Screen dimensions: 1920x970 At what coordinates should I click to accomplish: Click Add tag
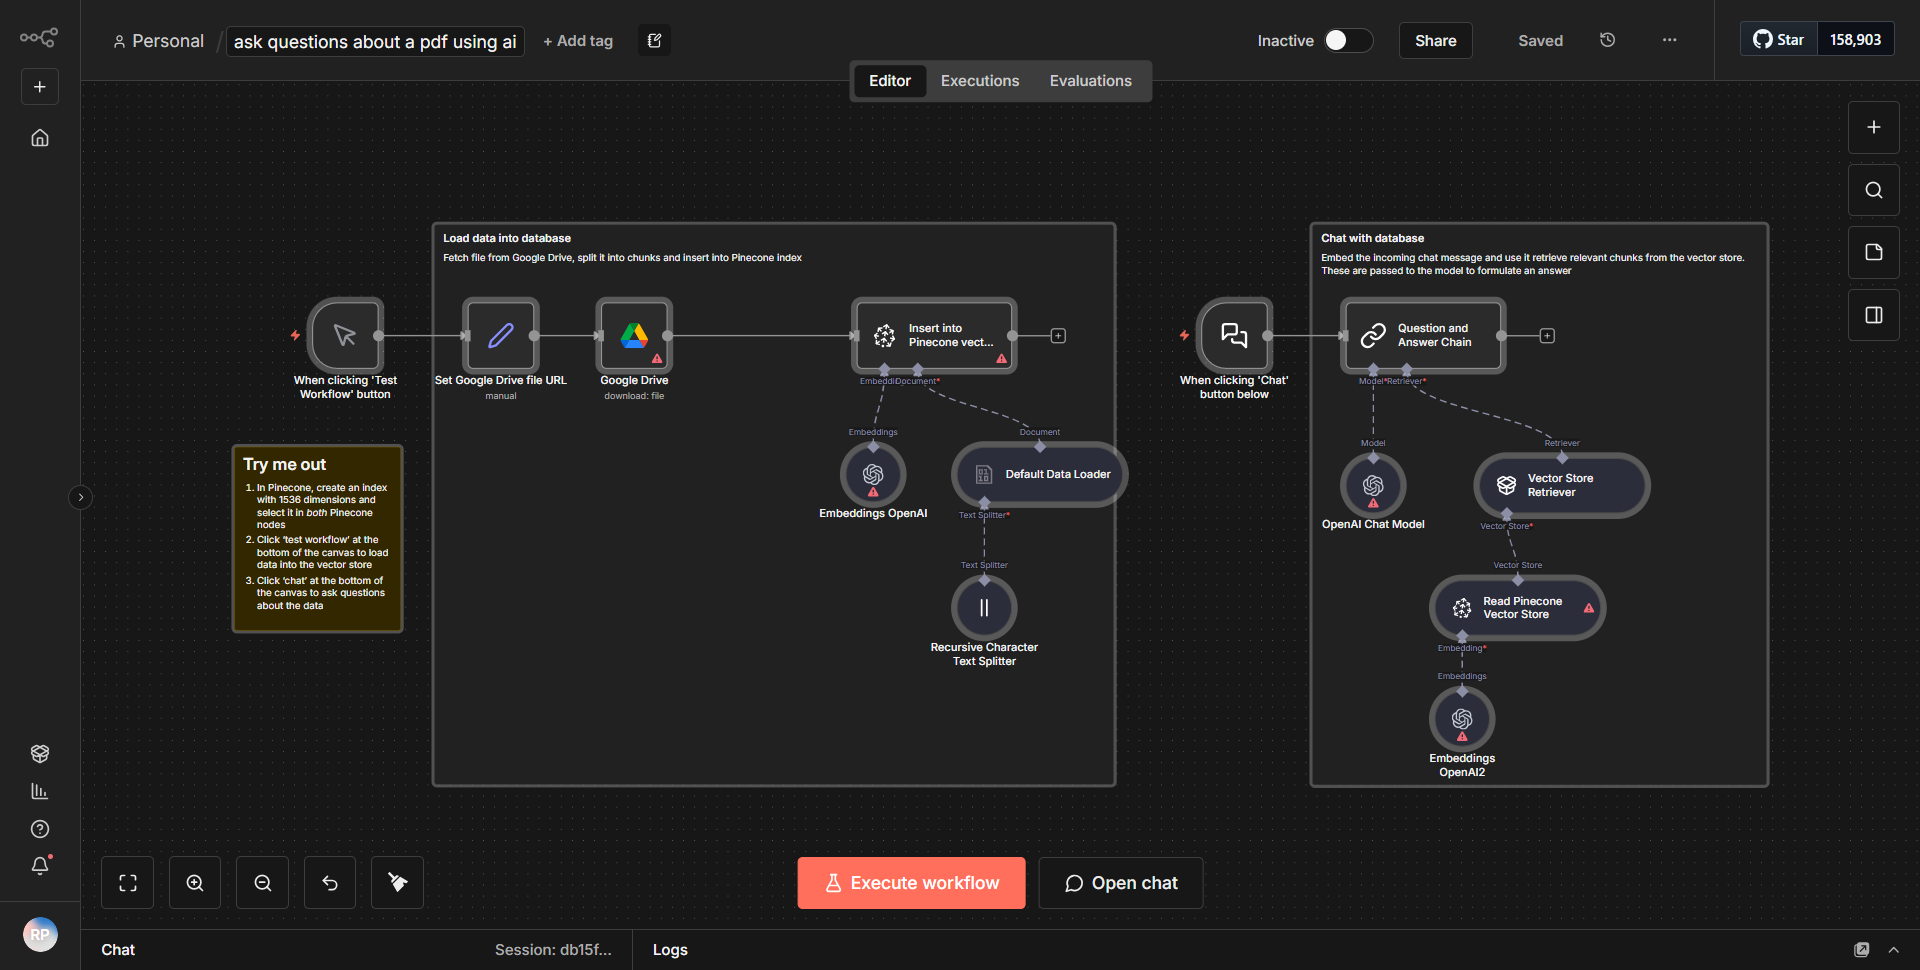point(578,41)
